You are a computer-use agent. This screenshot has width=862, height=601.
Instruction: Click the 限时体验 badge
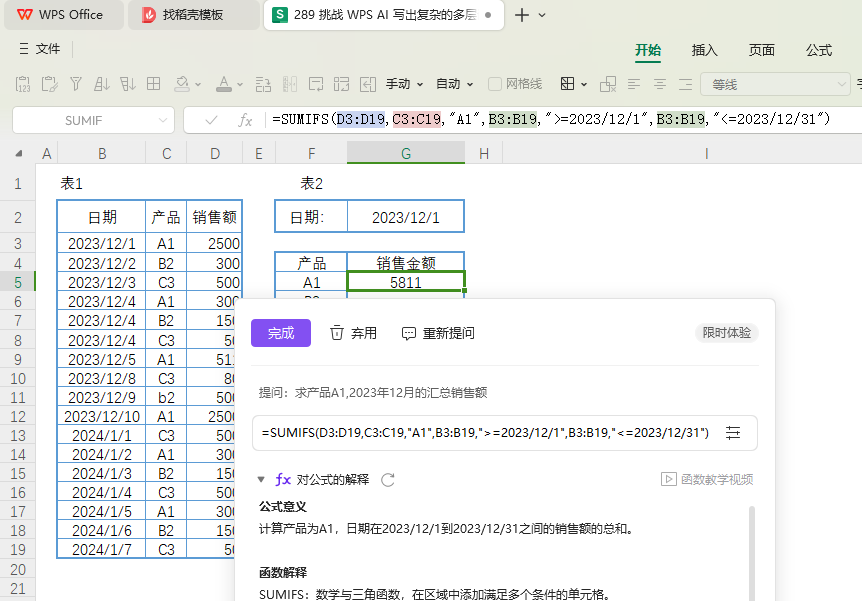click(x=726, y=333)
